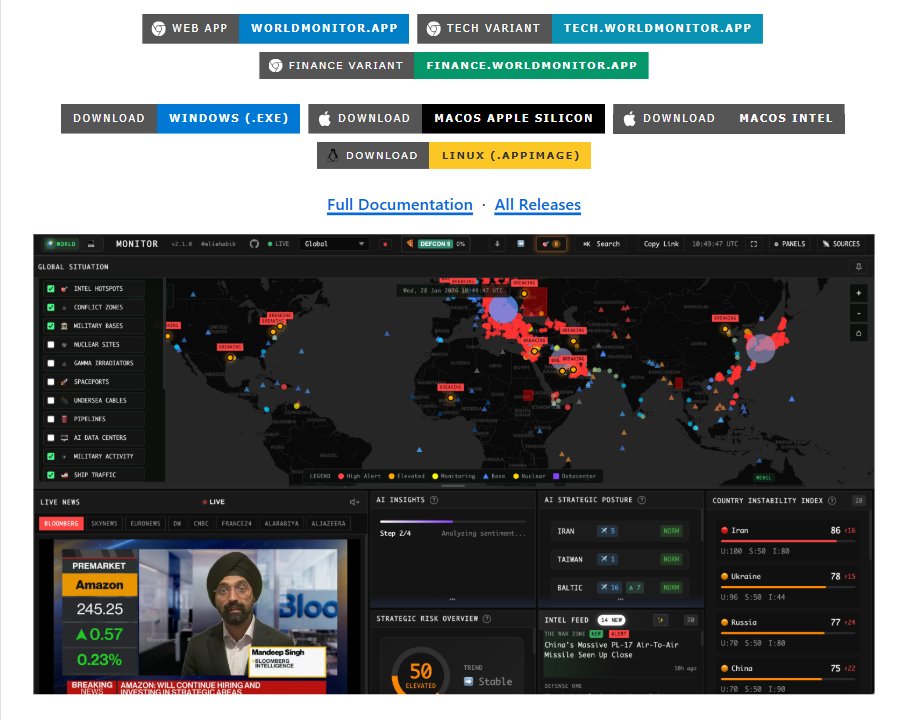The image size is (907, 720).
Task: Enable the Nuclear Sites layer checkbox
Action: (x=51, y=345)
